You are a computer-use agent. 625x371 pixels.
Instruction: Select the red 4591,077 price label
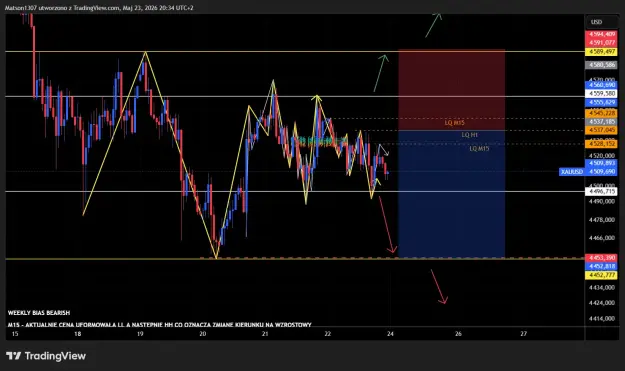point(601,43)
